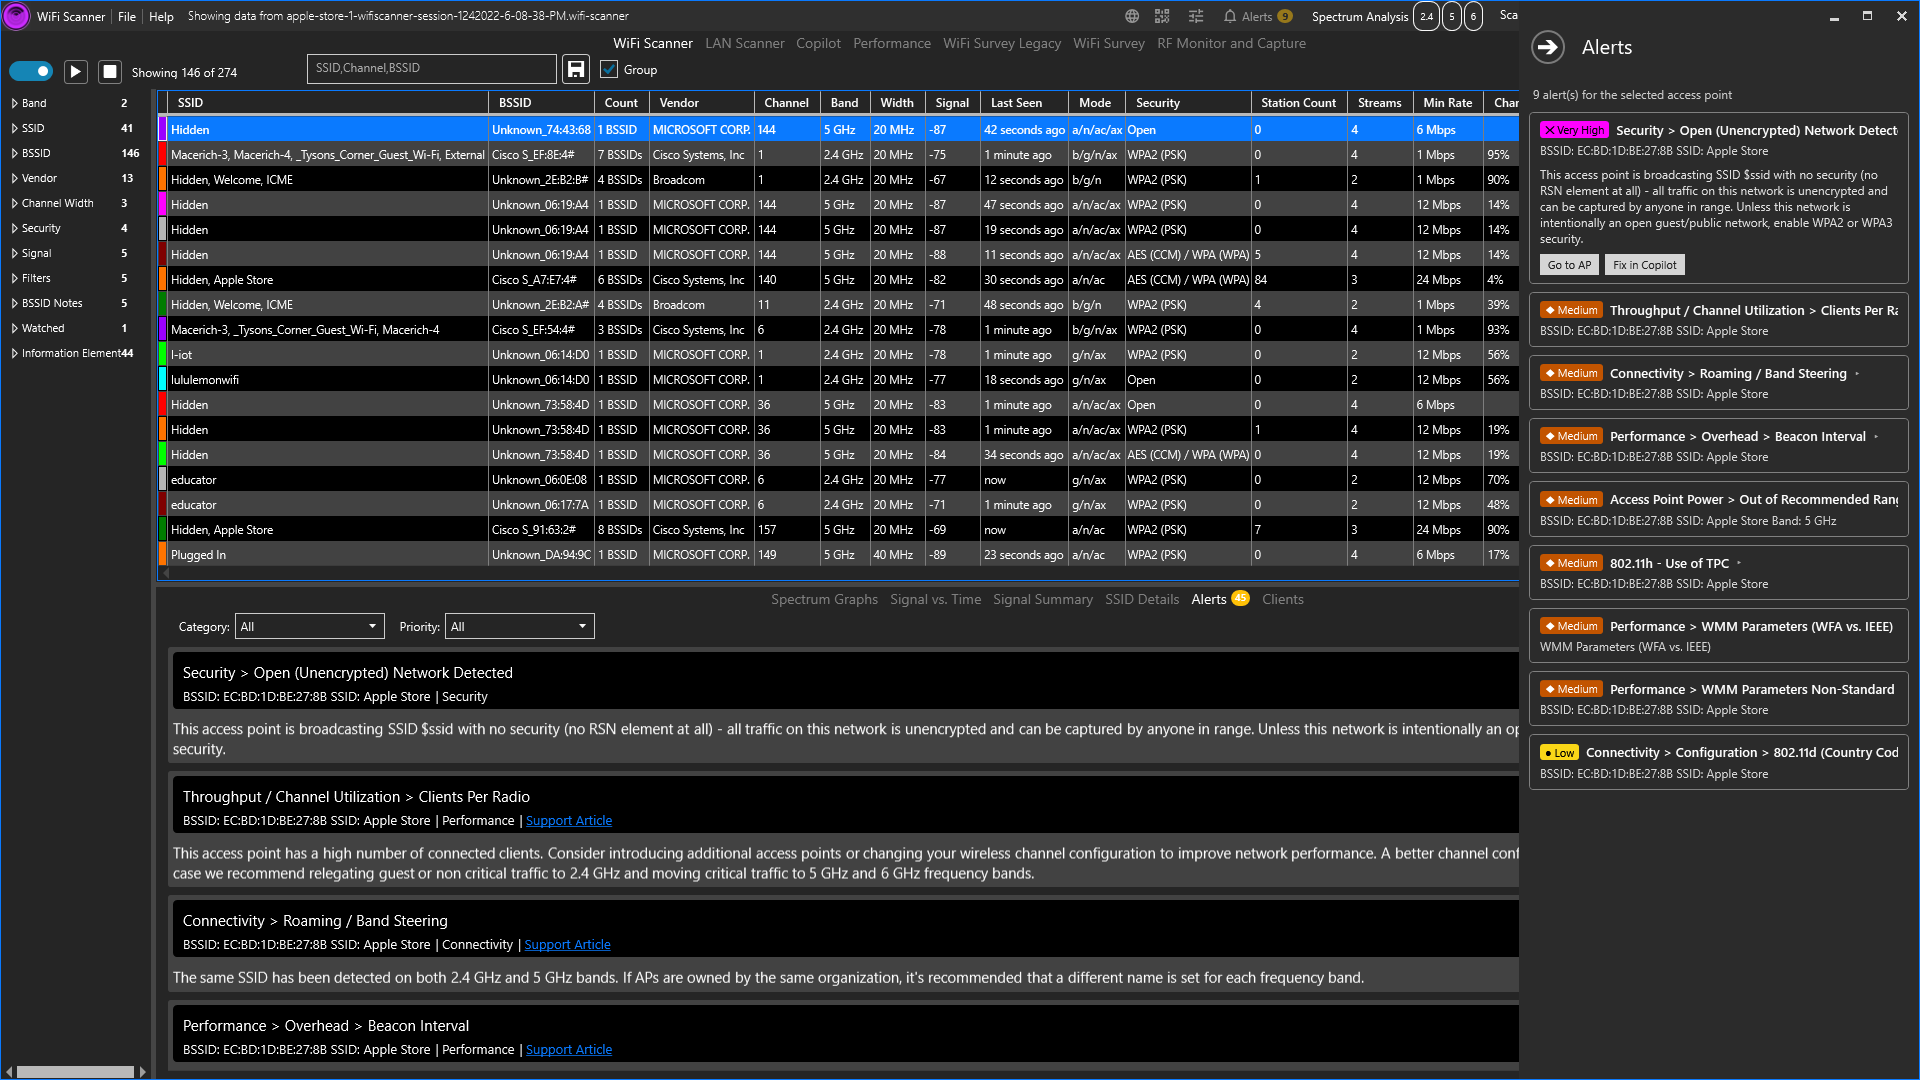Image resolution: width=1920 pixels, height=1080 pixels.
Task: Open the RF Monitor and Capture tab
Action: (1231, 43)
